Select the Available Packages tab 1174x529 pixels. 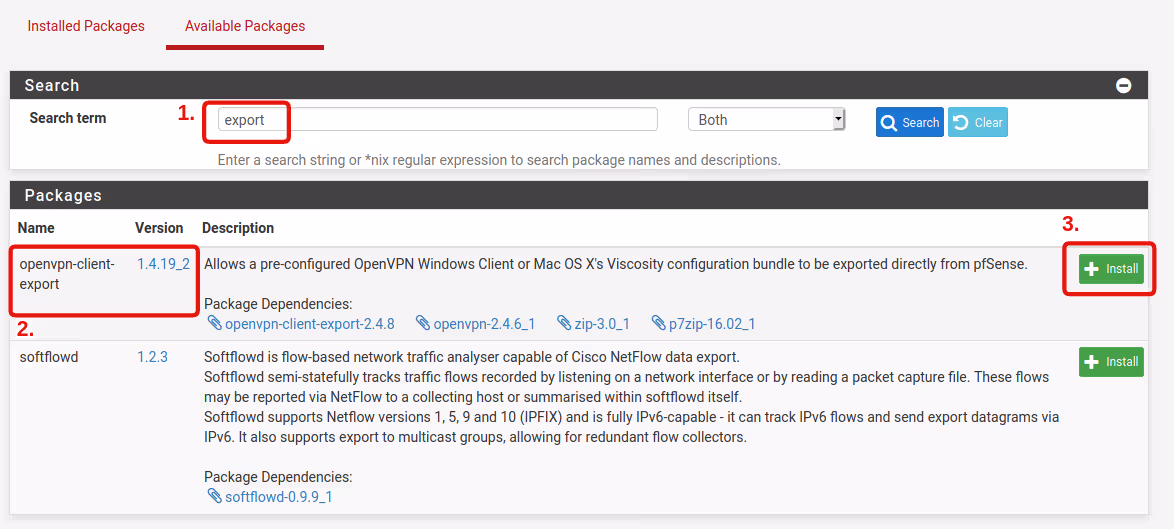click(245, 26)
